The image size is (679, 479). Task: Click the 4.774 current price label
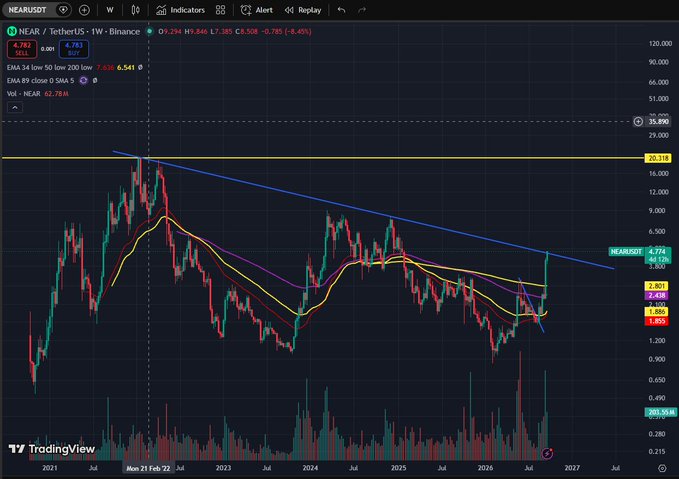pyautogui.click(x=657, y=252)
